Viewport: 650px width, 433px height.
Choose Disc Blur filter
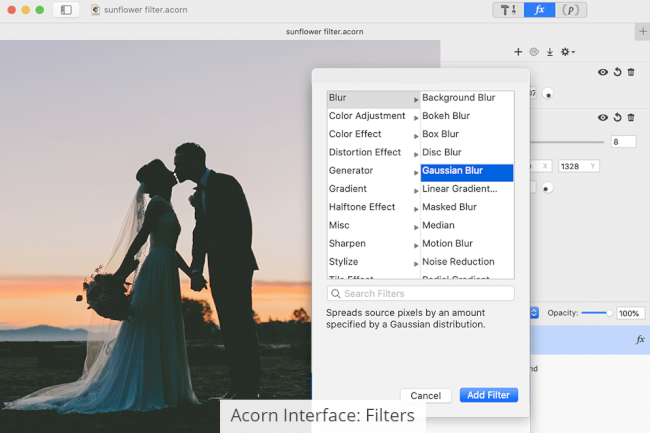(x=467, y=152)
